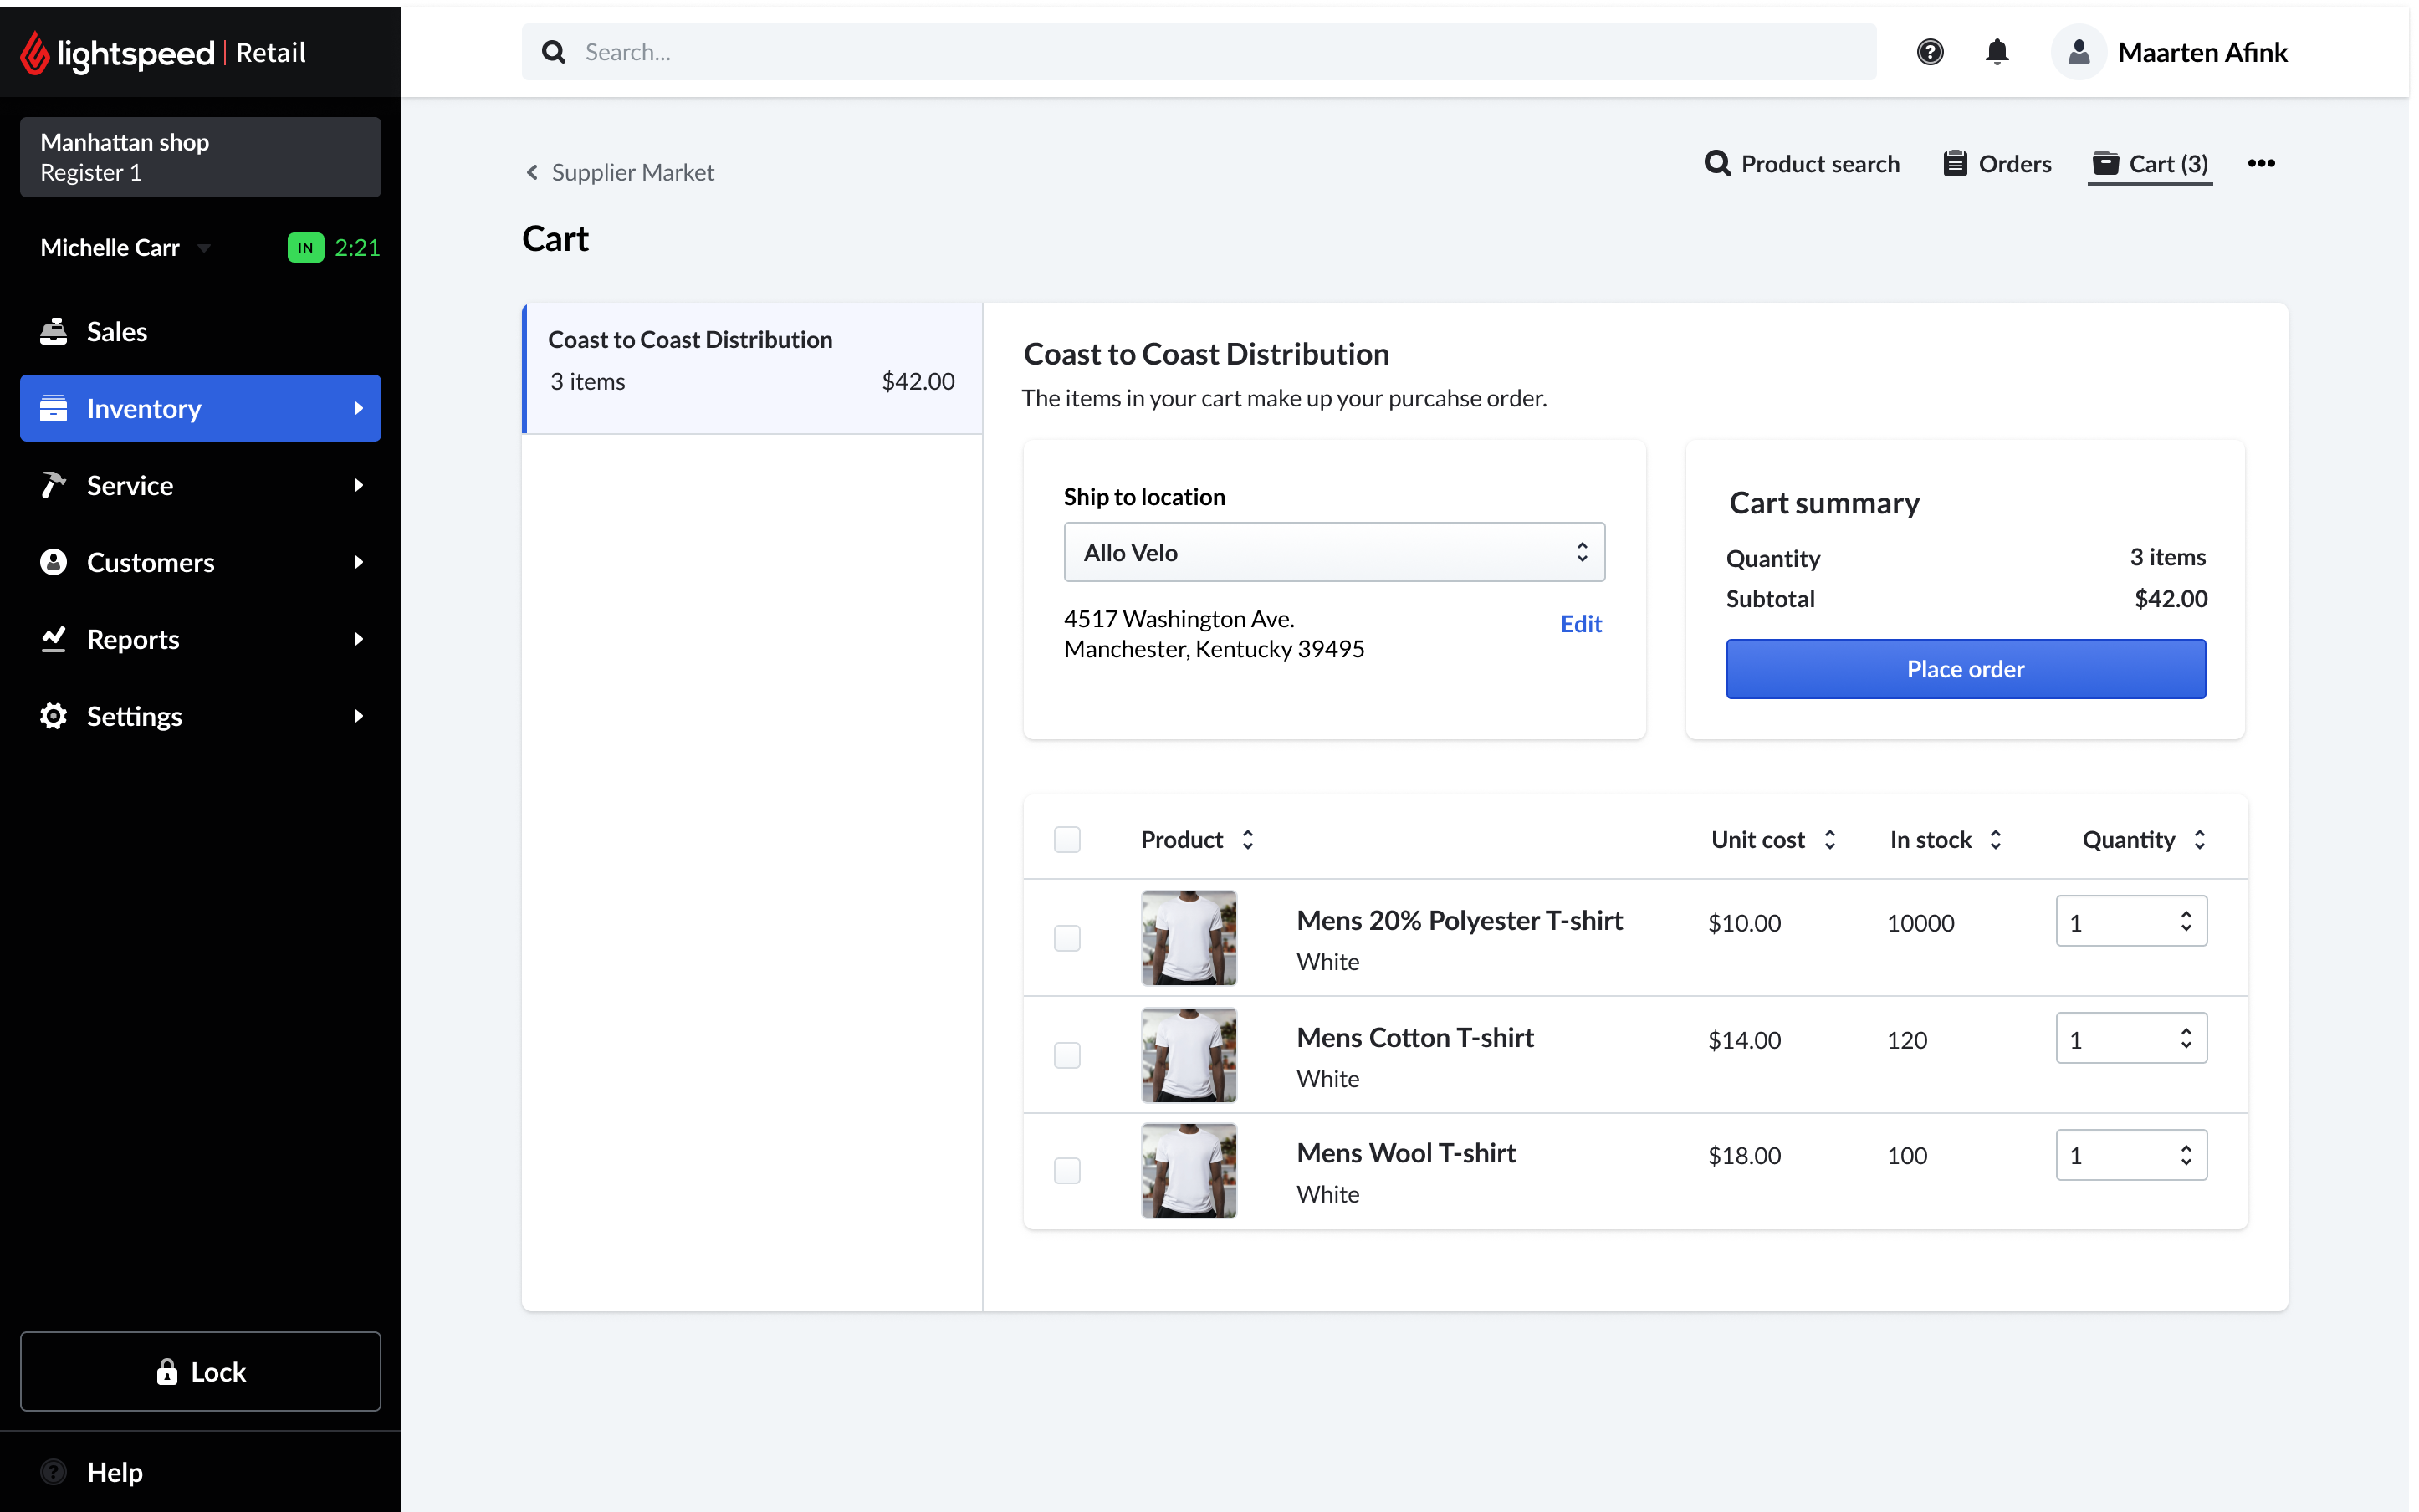Image resolution: width=2419 pixels, height=1512 pixels.
Task: Click the Mens Cotton T-shirt thumbnail
Action: click(x=1188, y=1055)
